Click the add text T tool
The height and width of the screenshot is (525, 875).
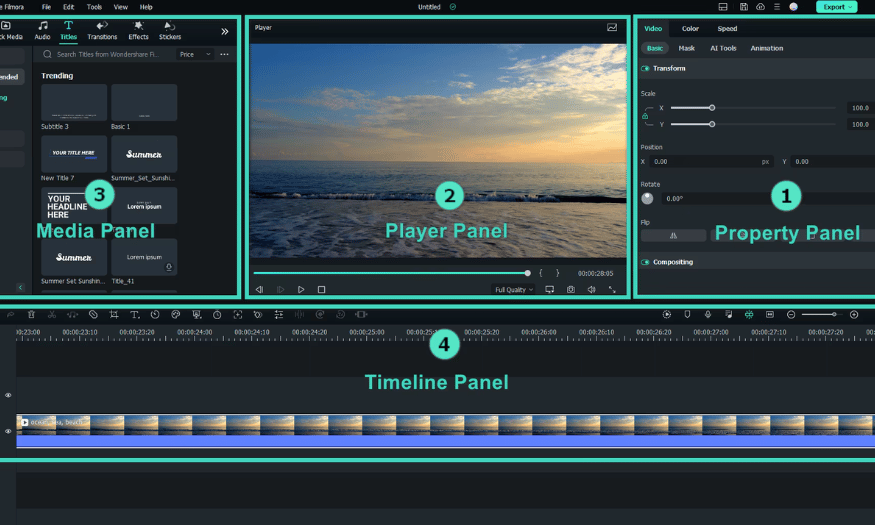tap(134, 315)
